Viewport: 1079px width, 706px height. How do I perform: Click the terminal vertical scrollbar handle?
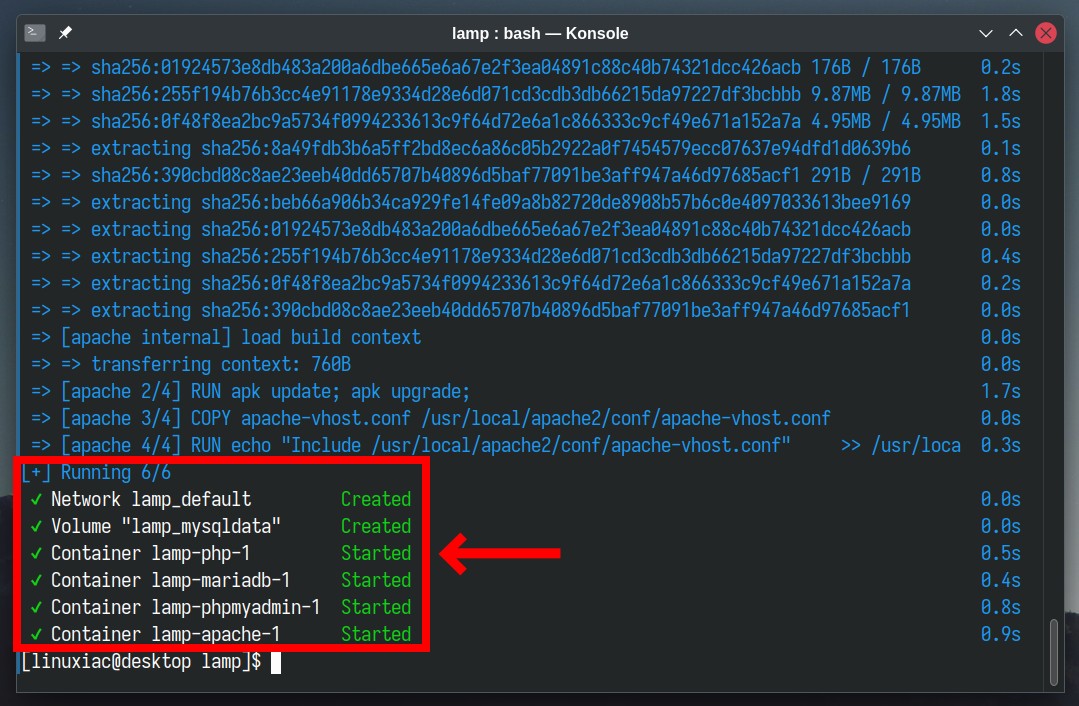pyautogui.click(x=1054, y=652)
